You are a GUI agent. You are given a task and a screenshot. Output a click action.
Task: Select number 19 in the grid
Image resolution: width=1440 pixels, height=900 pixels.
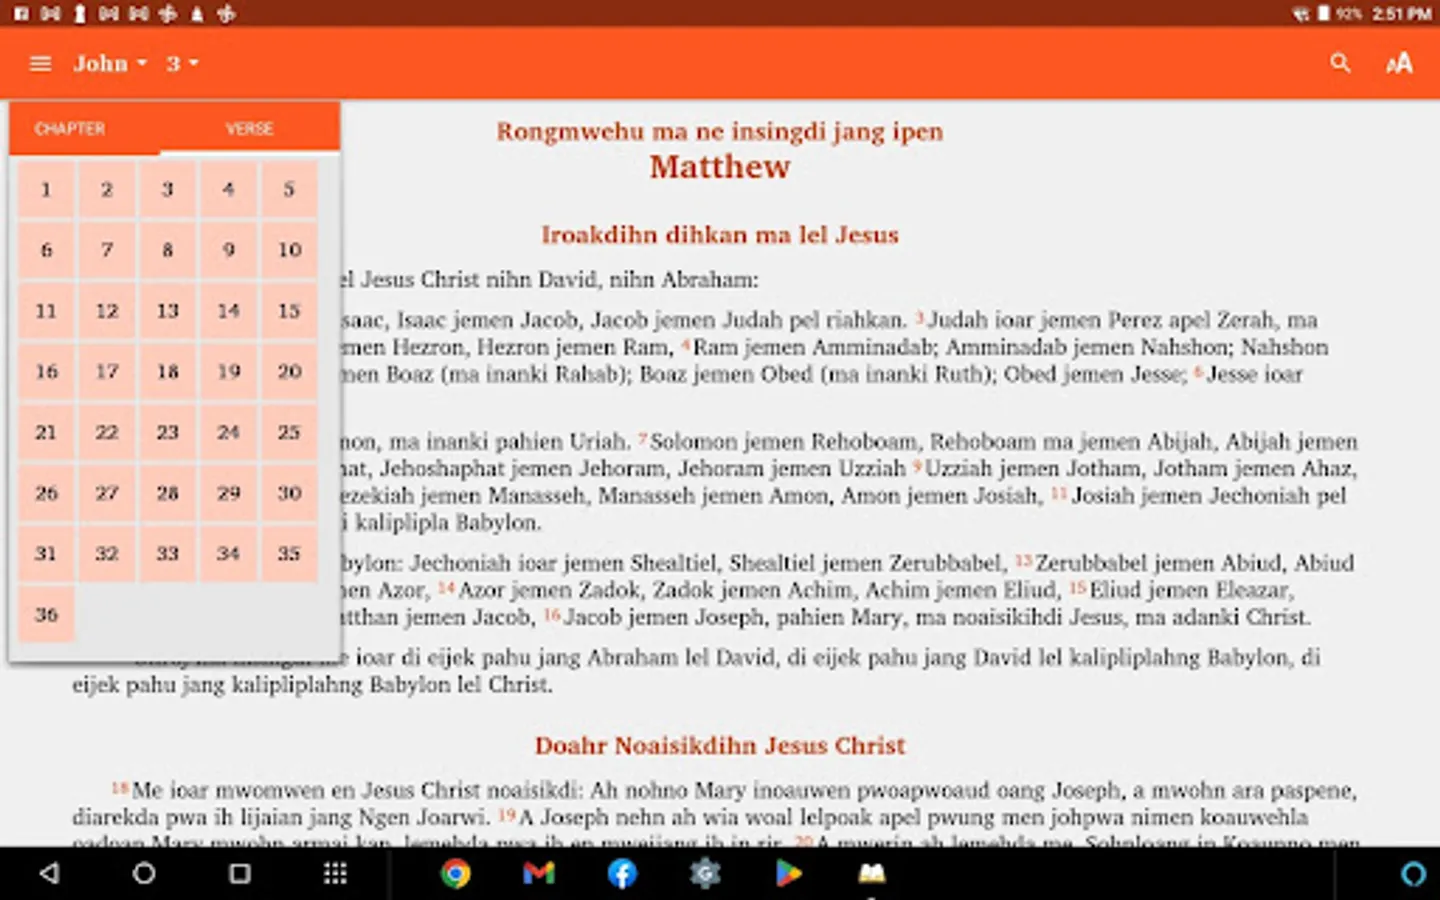[229, 372]
